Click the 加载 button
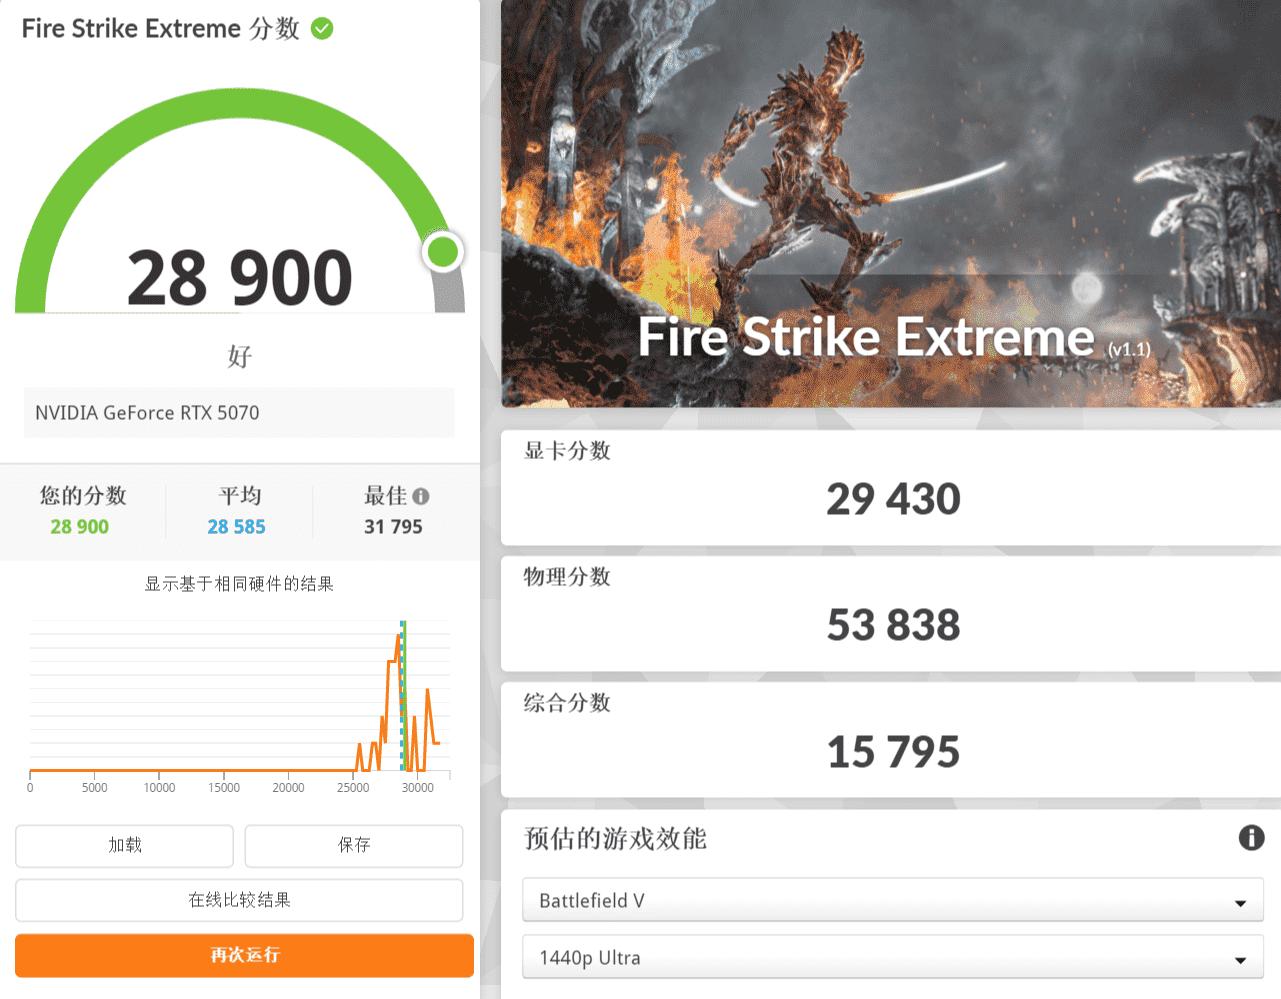Screen dimensions: 1281x999 (x=125, y=845)
